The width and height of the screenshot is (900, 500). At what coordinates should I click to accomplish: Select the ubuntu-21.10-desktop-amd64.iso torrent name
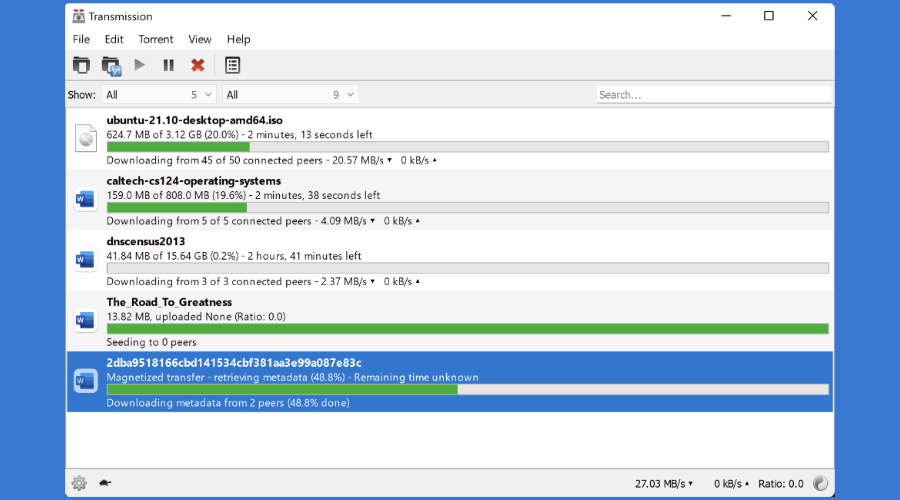195,120
